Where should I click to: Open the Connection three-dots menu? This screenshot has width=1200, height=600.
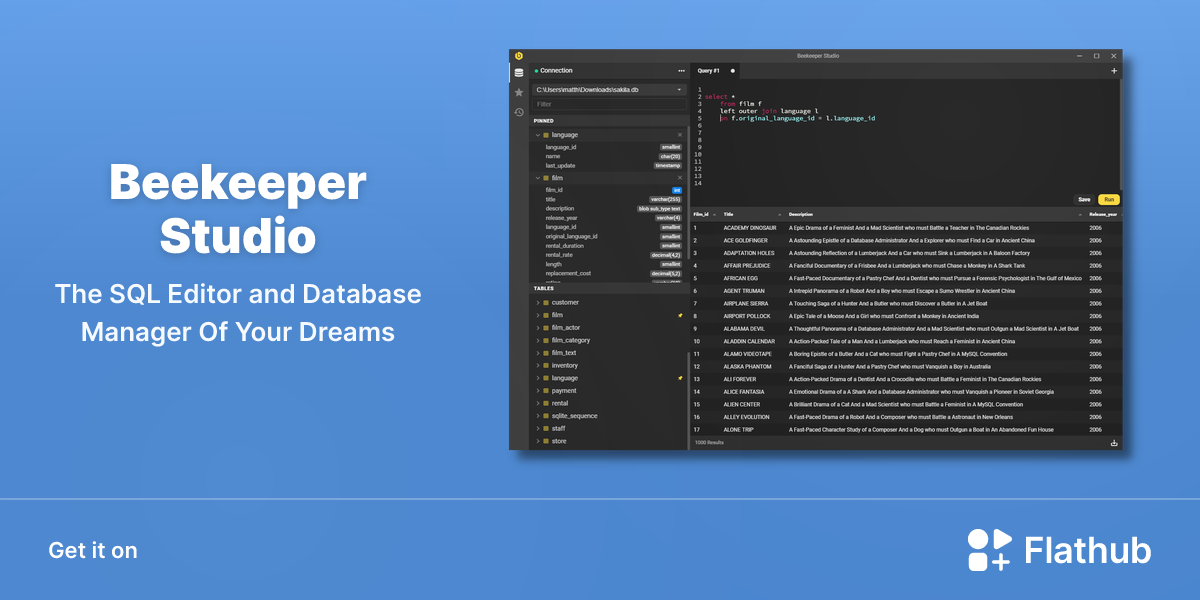pyautogui.click(x=681, y=71)
